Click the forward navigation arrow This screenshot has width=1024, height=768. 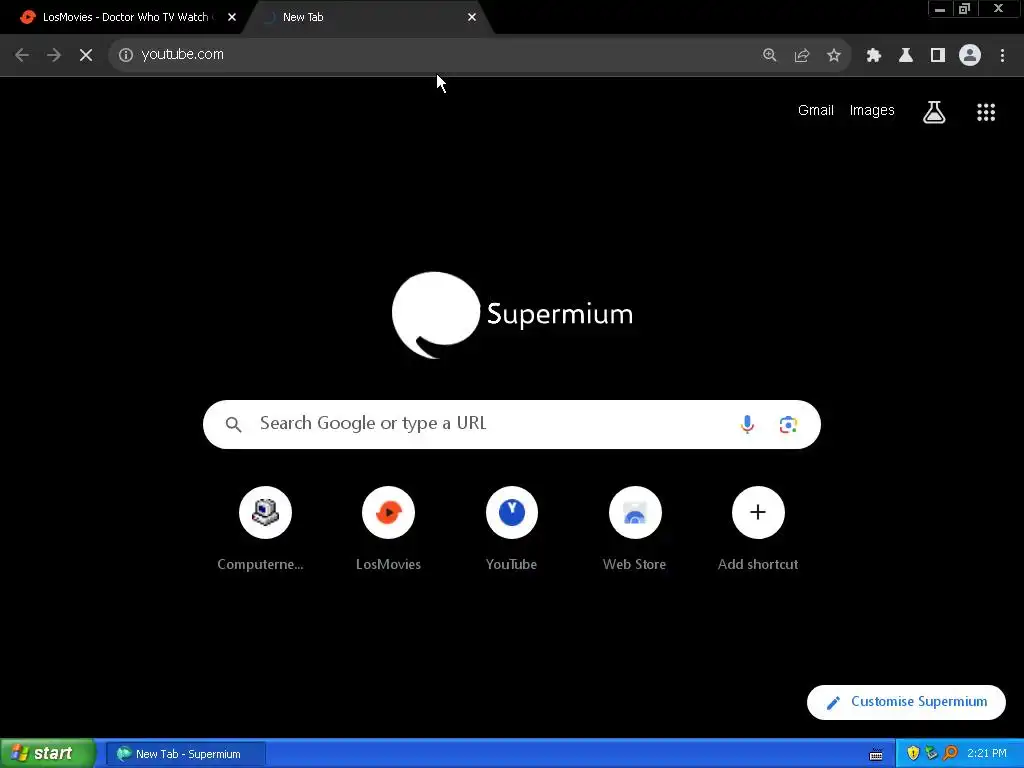point(54,55)
